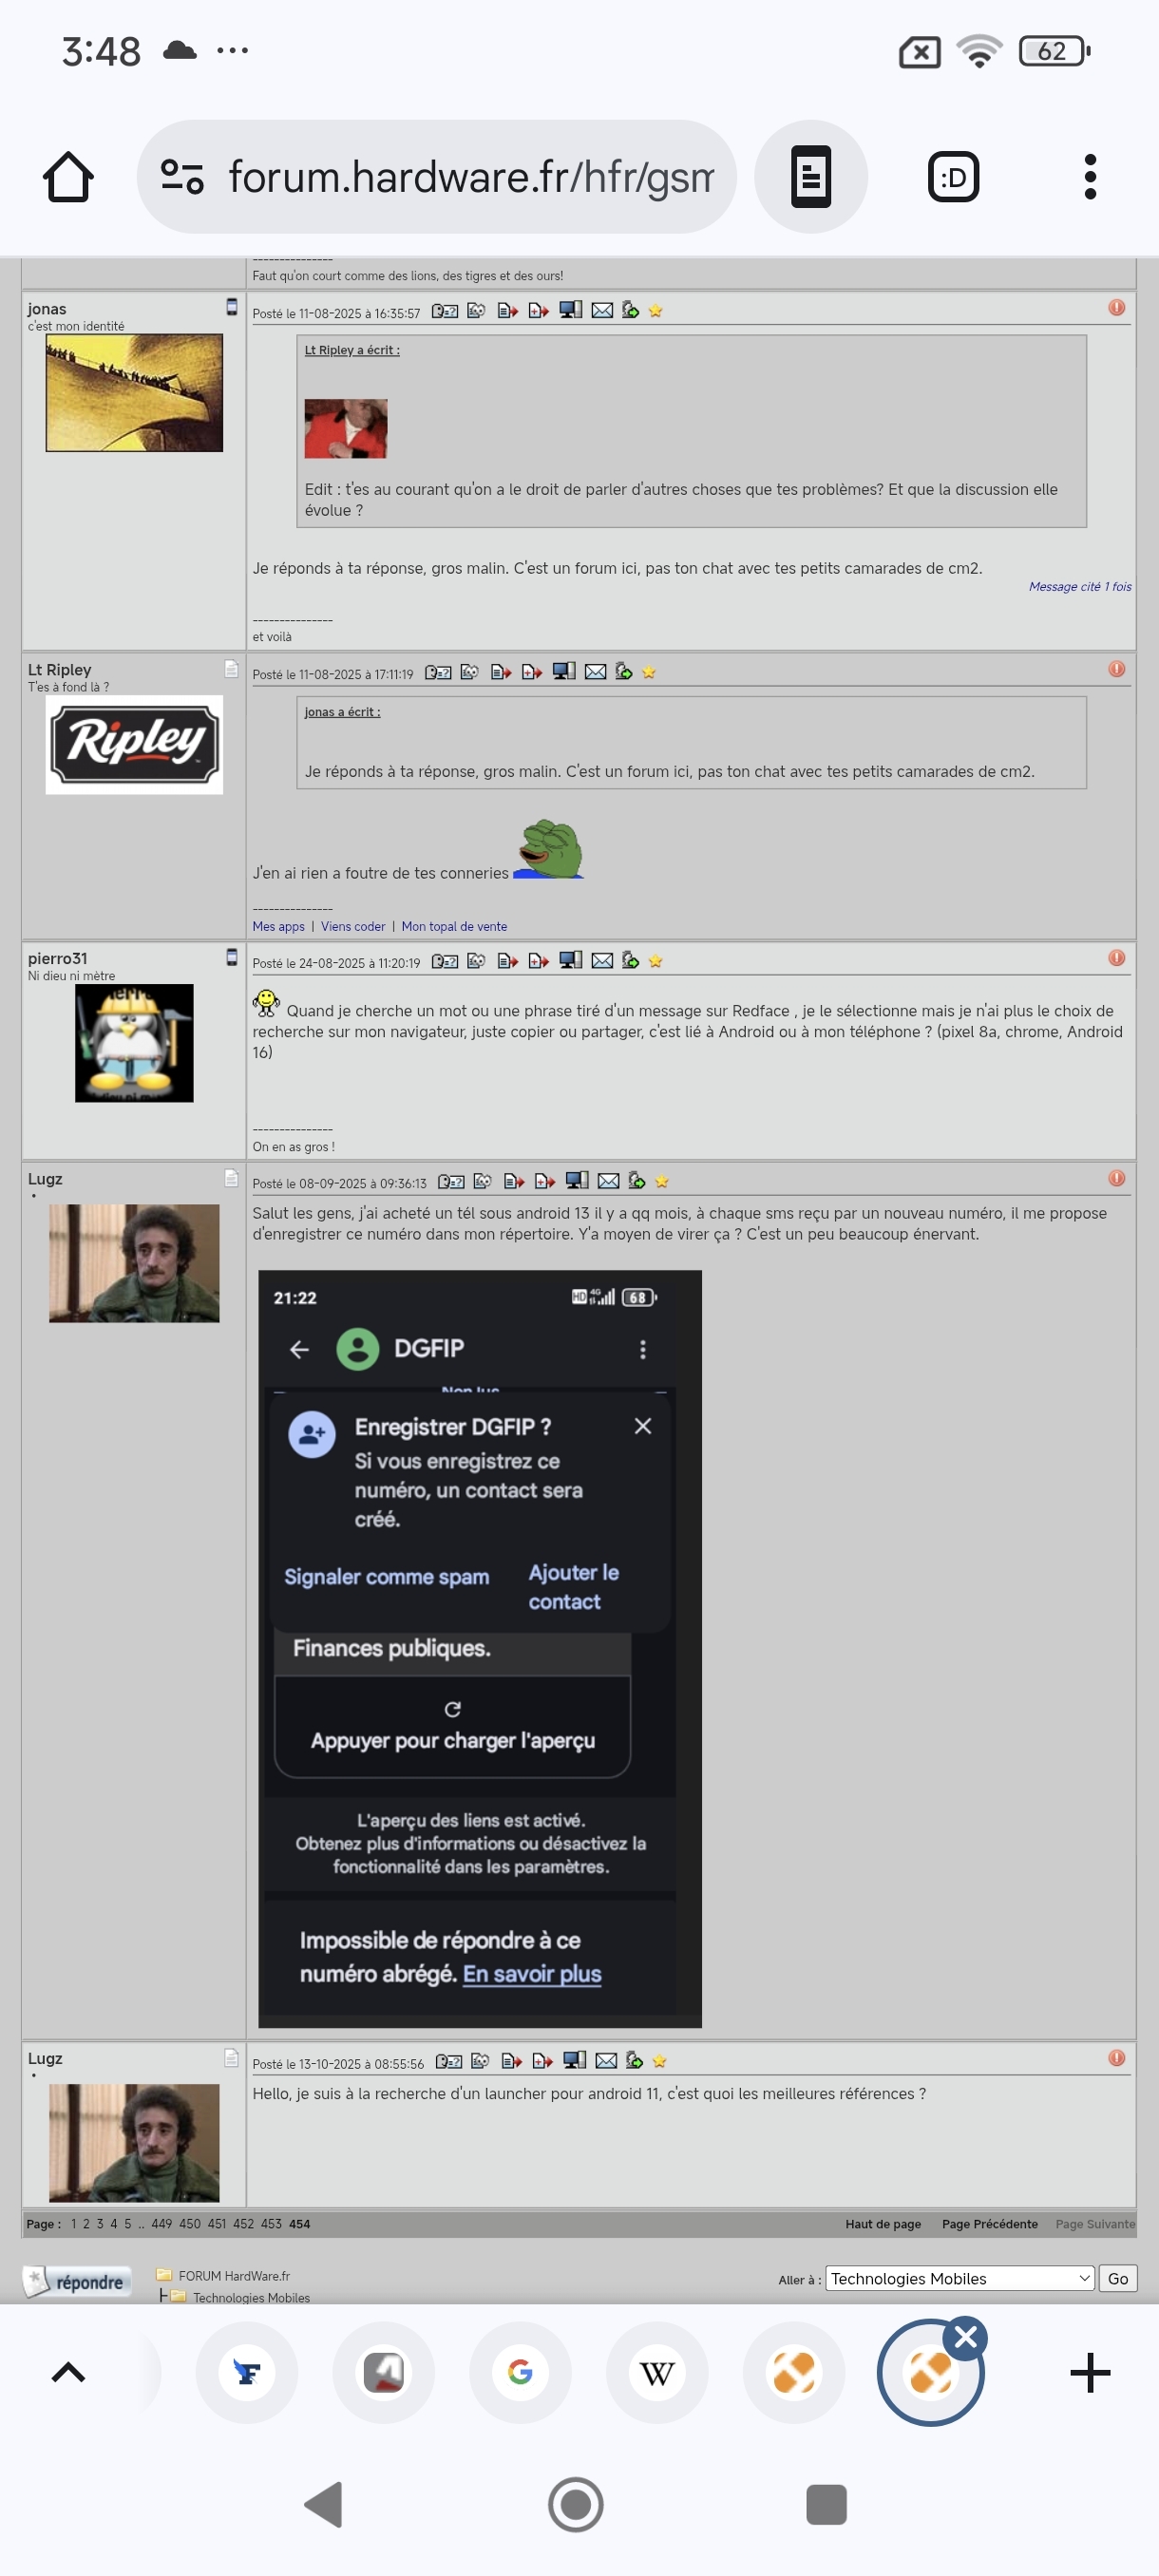1159x2576 pixels.
Task: Open 'Technologies Mobiles' breadcrumb link
Action: coord(251,2297)
